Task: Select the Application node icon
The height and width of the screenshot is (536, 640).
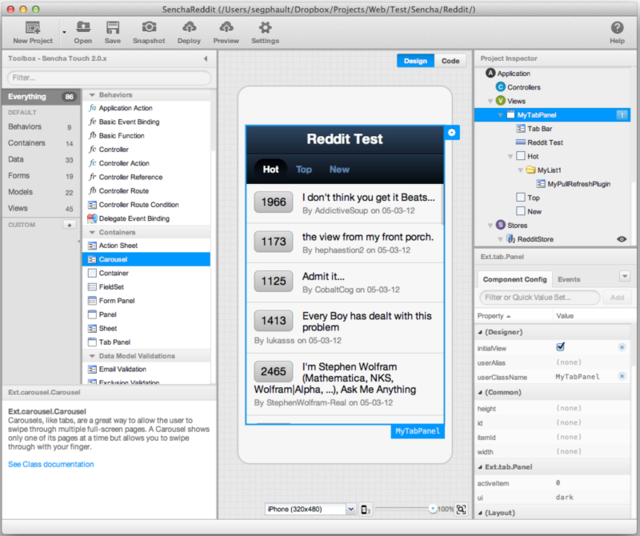Action: (490, 73)
